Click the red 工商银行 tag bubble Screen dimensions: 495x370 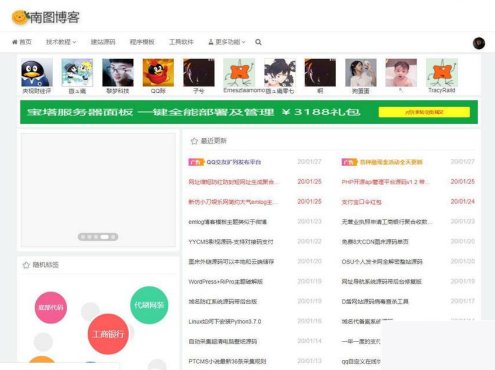tap(108, 334)
